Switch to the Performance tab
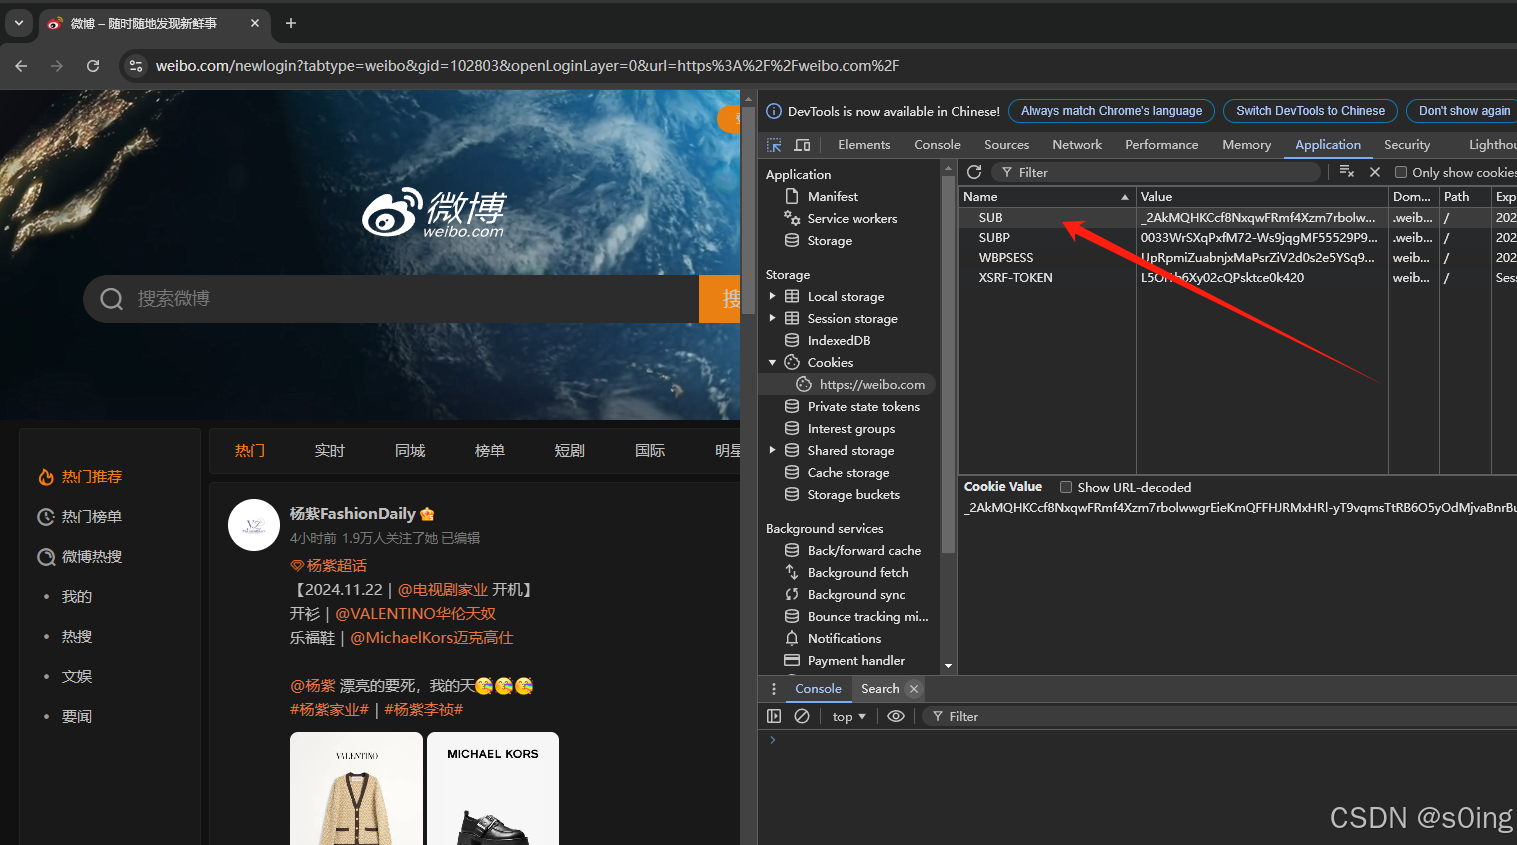 (1161, 145)
